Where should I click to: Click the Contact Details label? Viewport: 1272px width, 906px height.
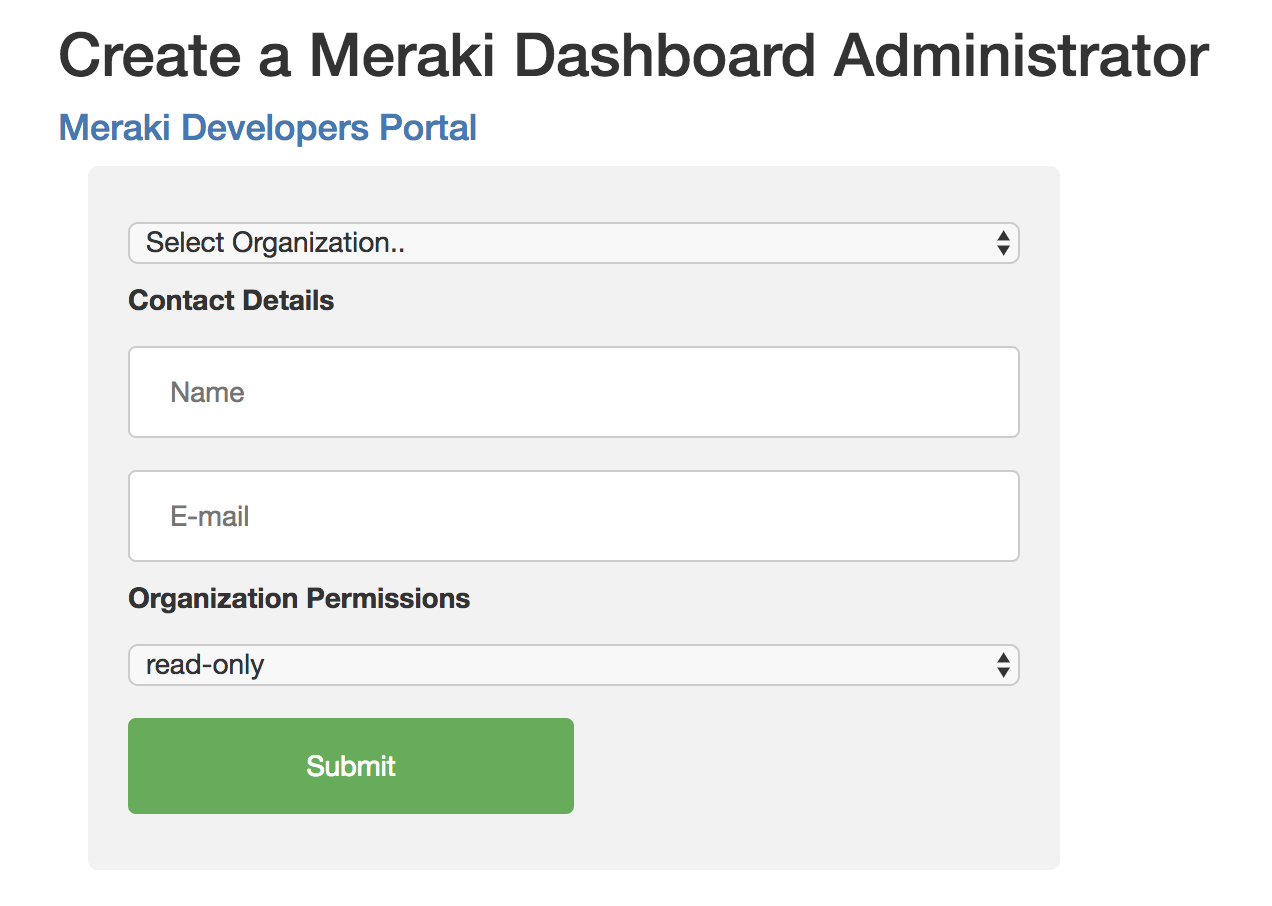pos(231,301)
